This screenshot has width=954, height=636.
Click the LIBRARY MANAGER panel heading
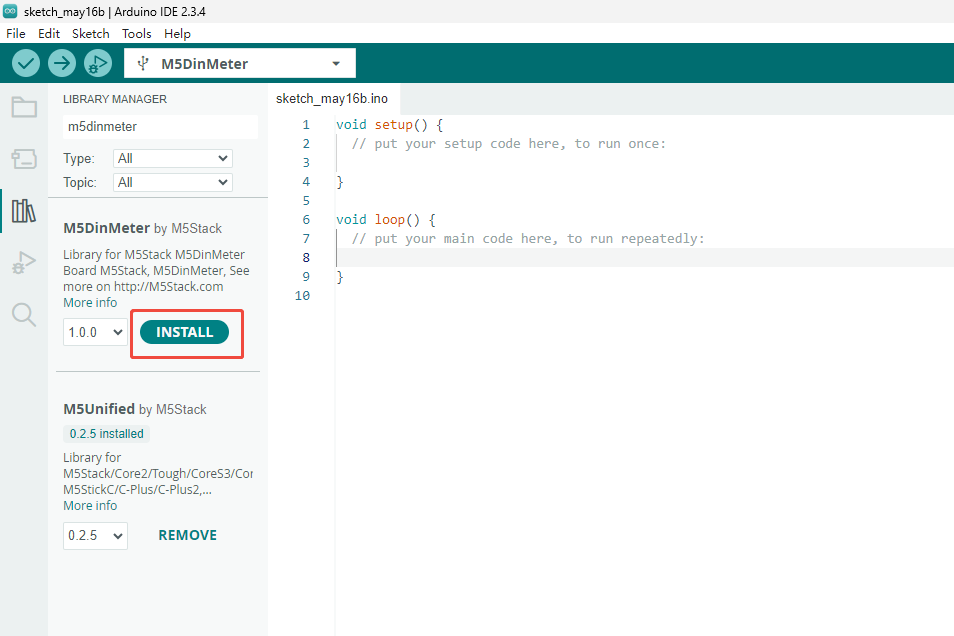click(x=115, y=99)
